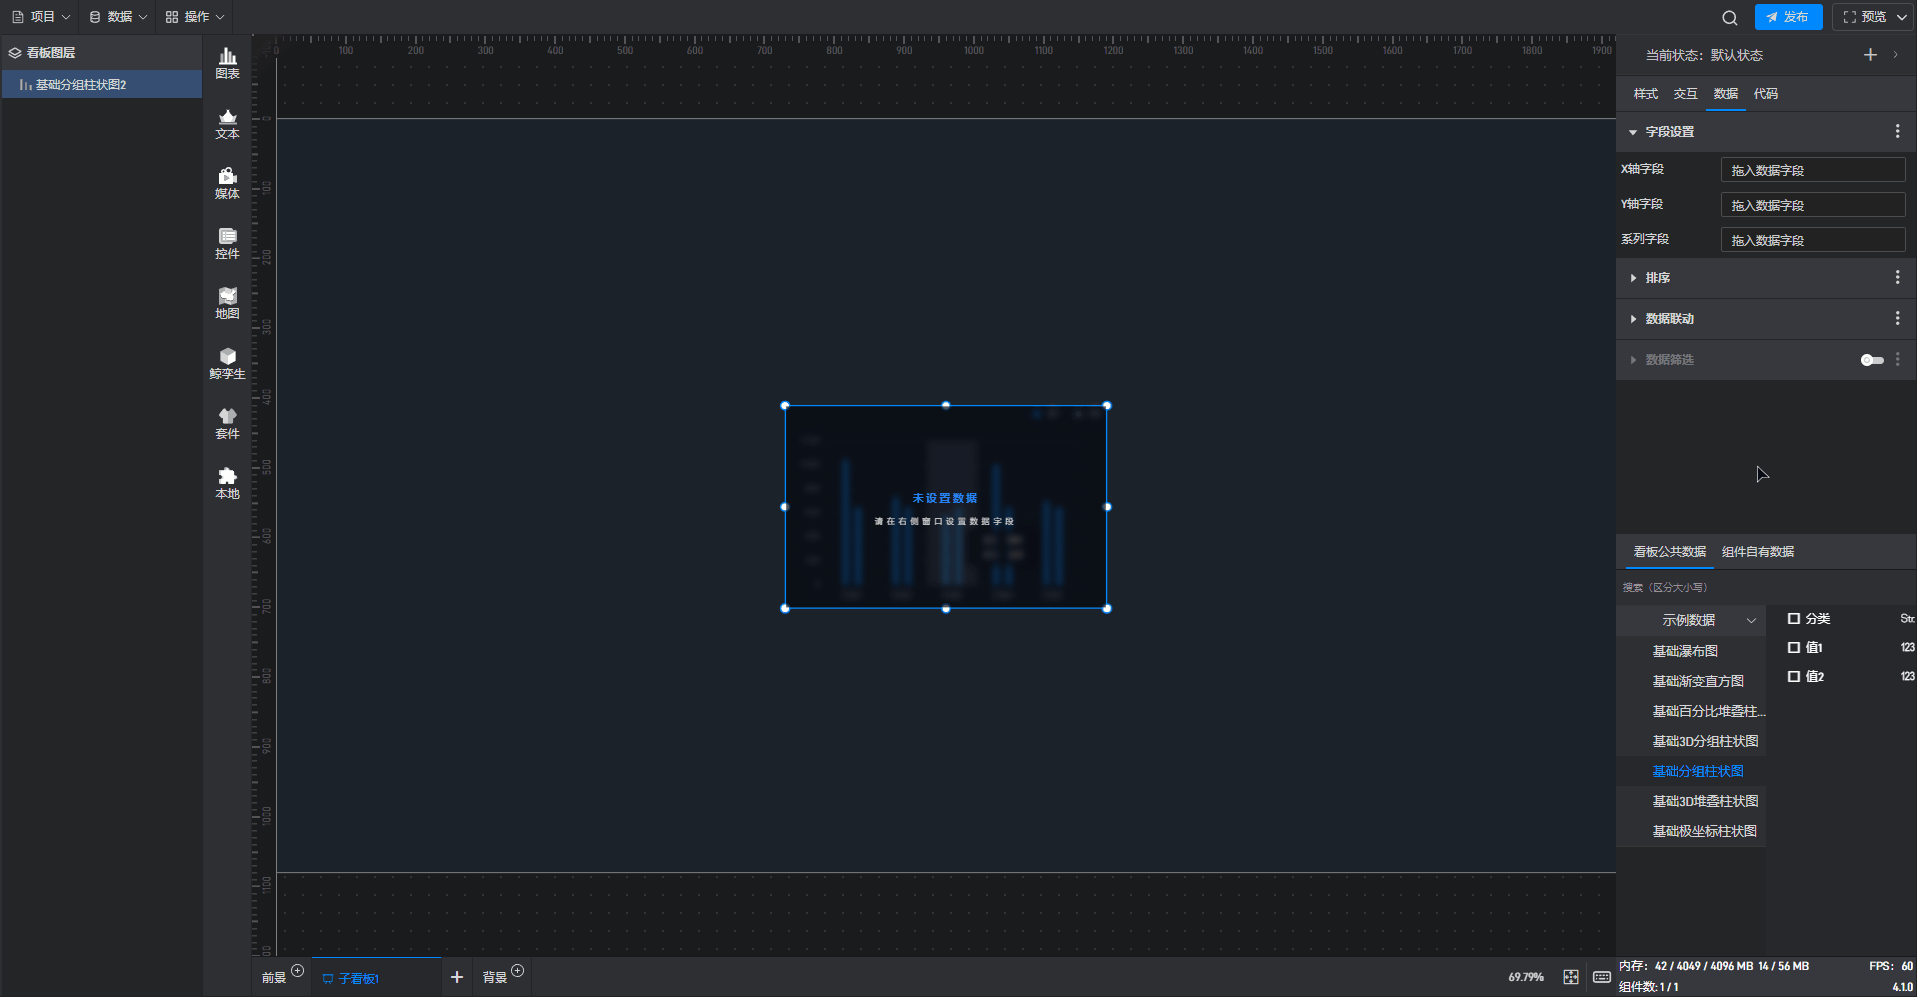Select the 背景 background button
The width and height of the screenshot is (1917, 997).
pos(494,978)
